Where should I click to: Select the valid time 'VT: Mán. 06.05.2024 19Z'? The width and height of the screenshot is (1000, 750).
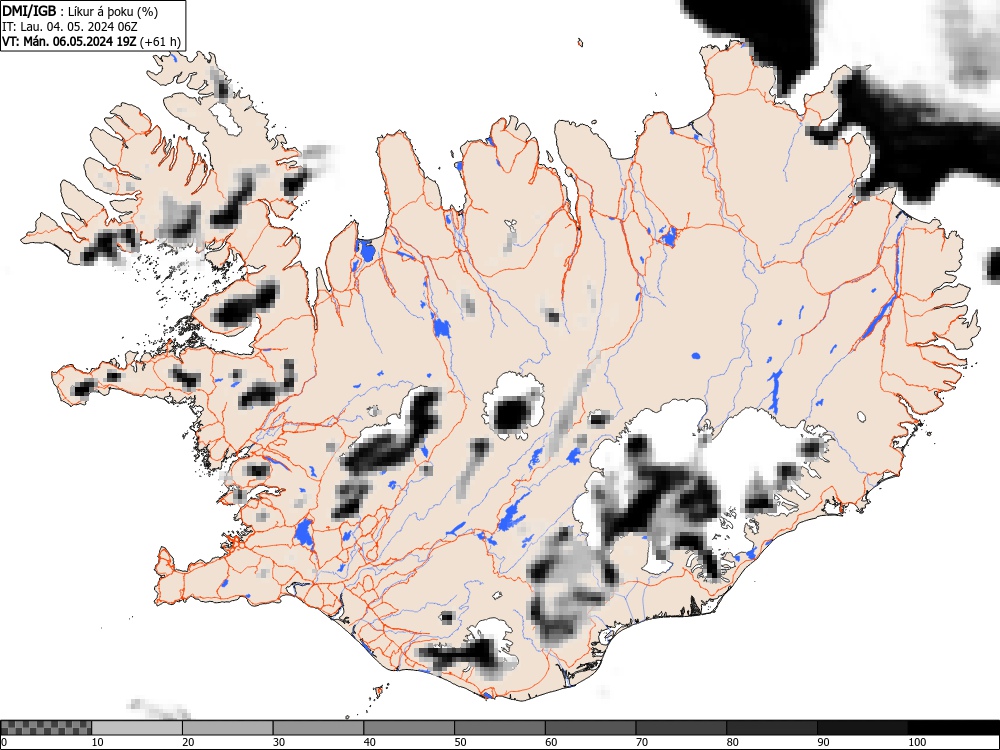[69, 41]
